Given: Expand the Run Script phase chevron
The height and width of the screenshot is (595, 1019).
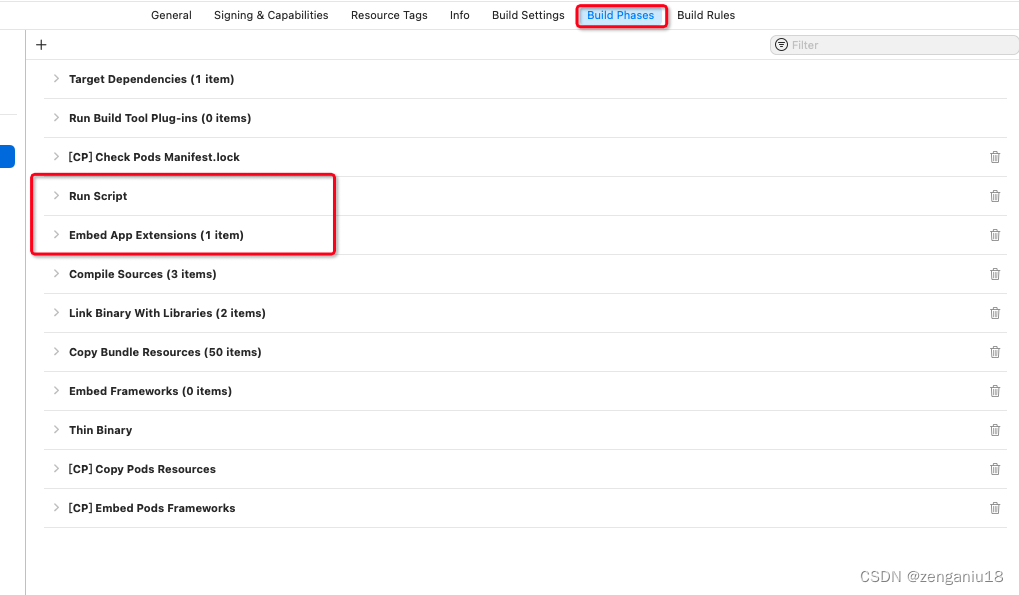Looking at the screenshot, I should [x=56, y=196].
